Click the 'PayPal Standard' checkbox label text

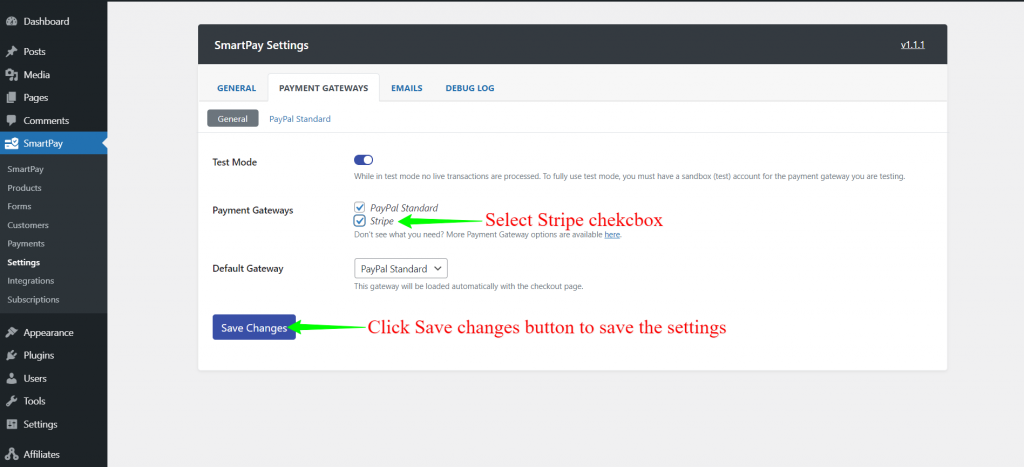tap(404, 208)
